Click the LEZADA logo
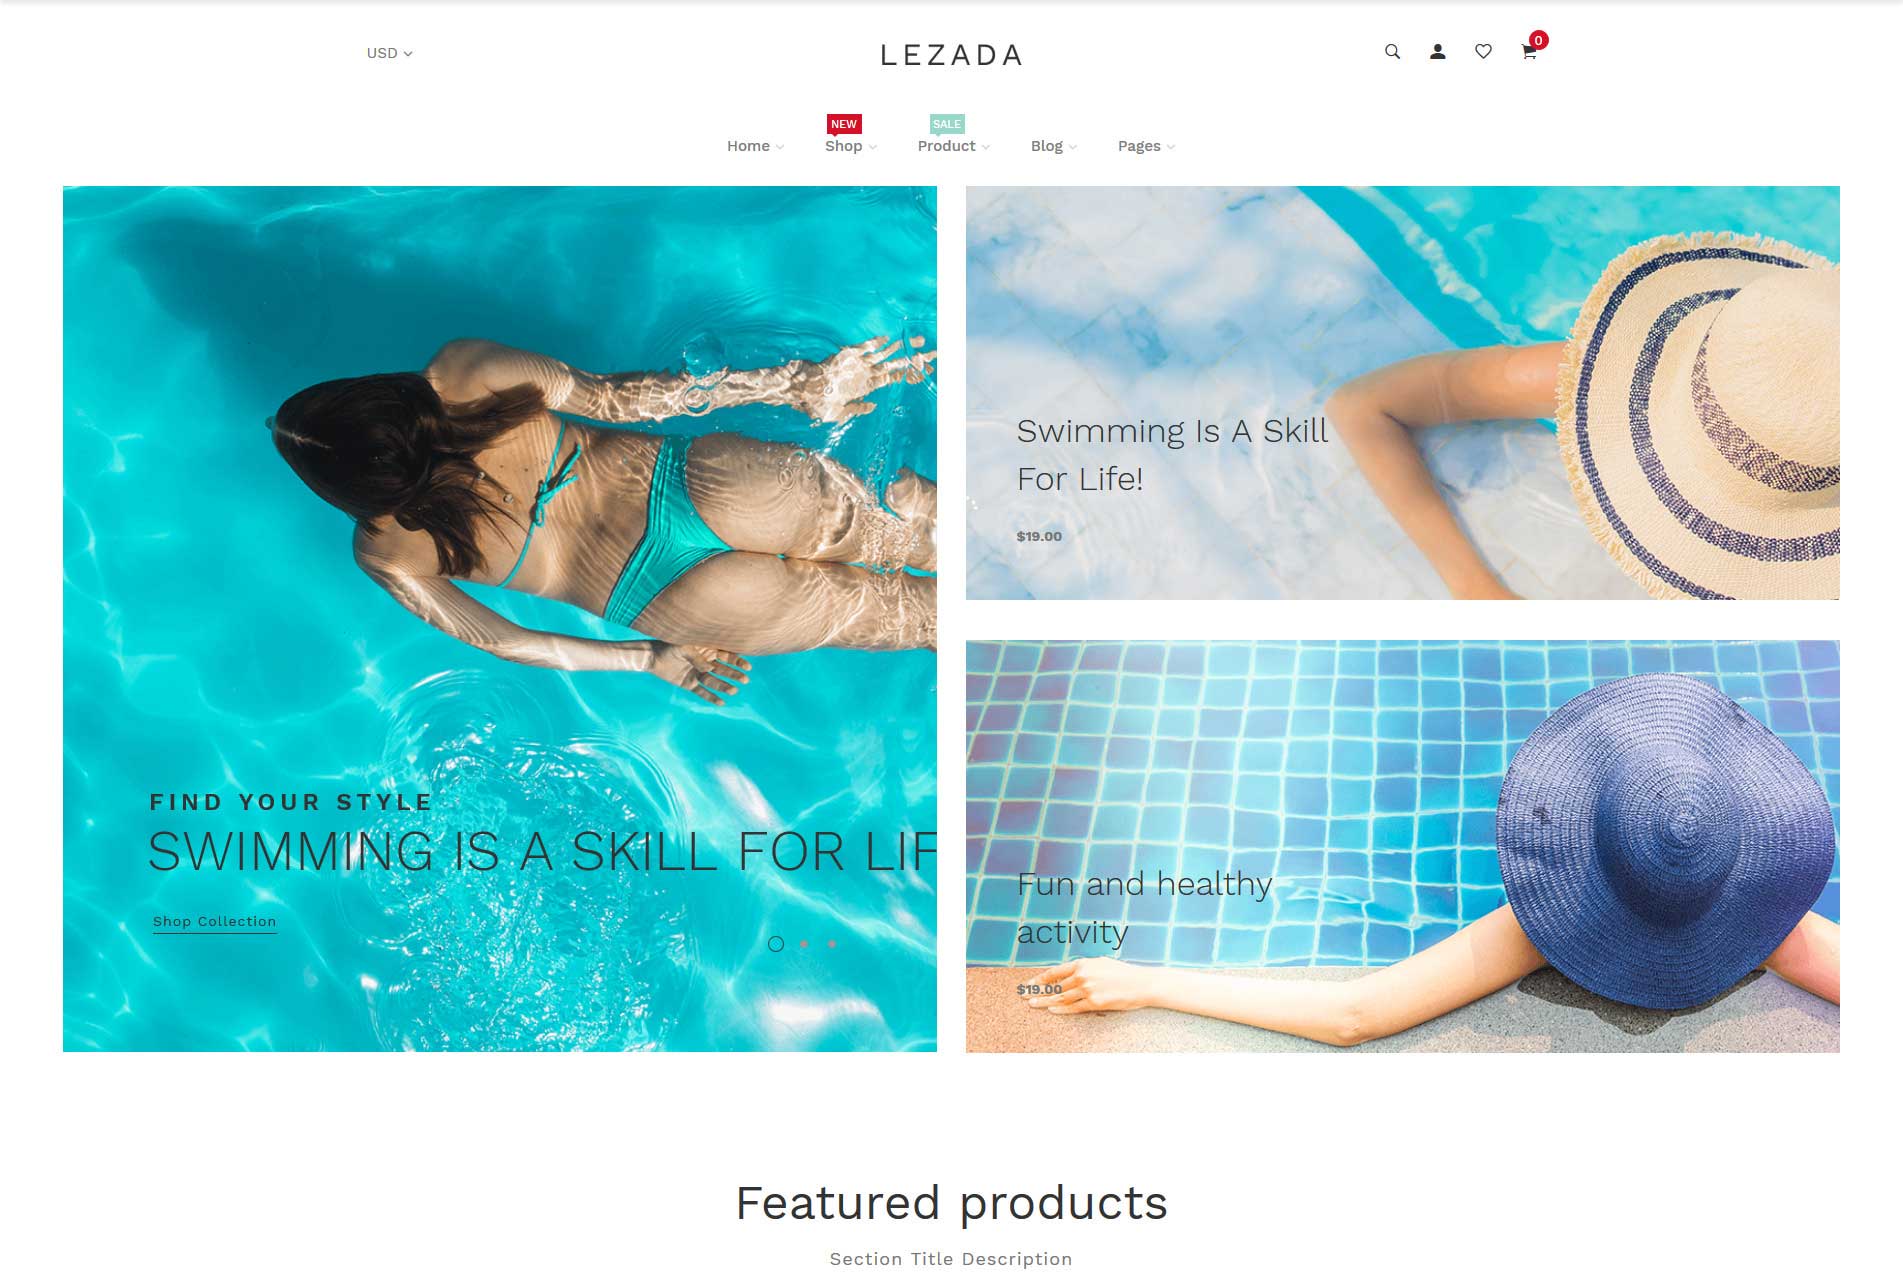The width and height of the screenshot is (1903, 1281). tap(951, 55)
